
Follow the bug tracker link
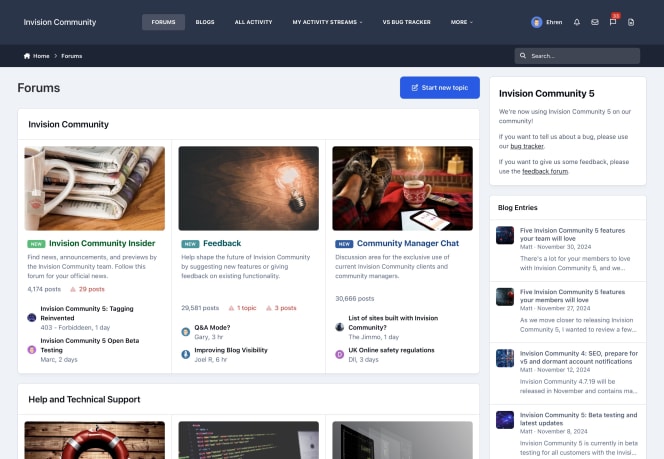pyautogui.click(x=527, y=146)
